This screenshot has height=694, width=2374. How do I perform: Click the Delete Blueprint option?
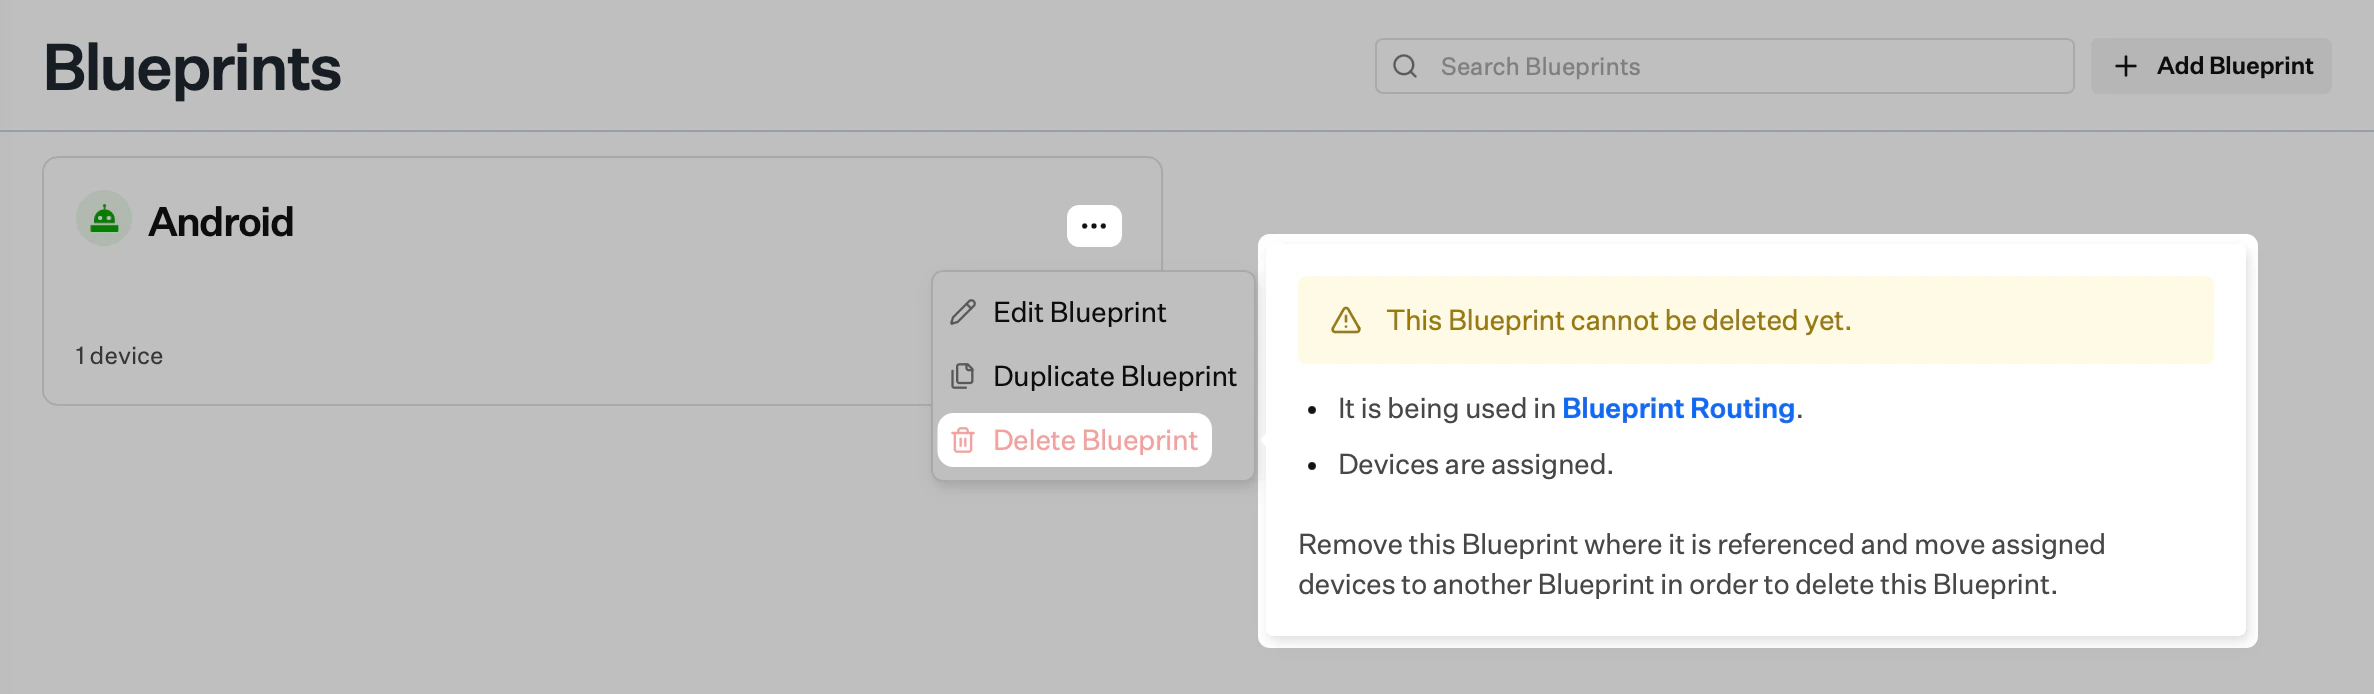[x=1075, y=440]
